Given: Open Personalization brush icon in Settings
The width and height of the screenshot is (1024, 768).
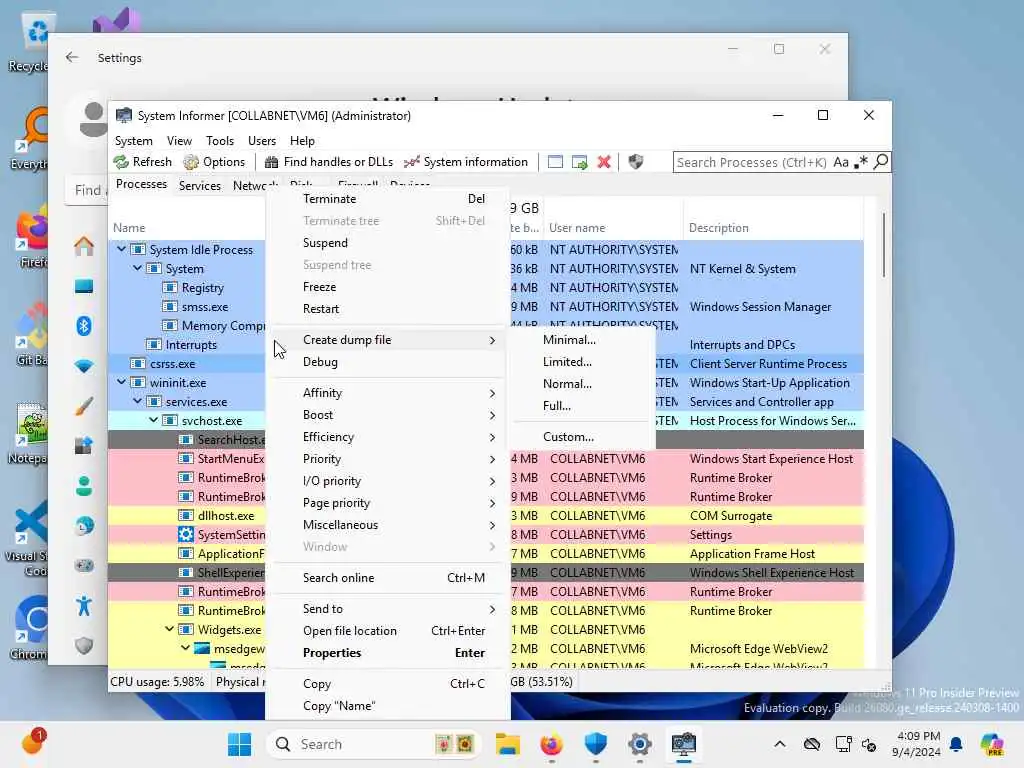Looking at the screenshot, I should 84,406.
